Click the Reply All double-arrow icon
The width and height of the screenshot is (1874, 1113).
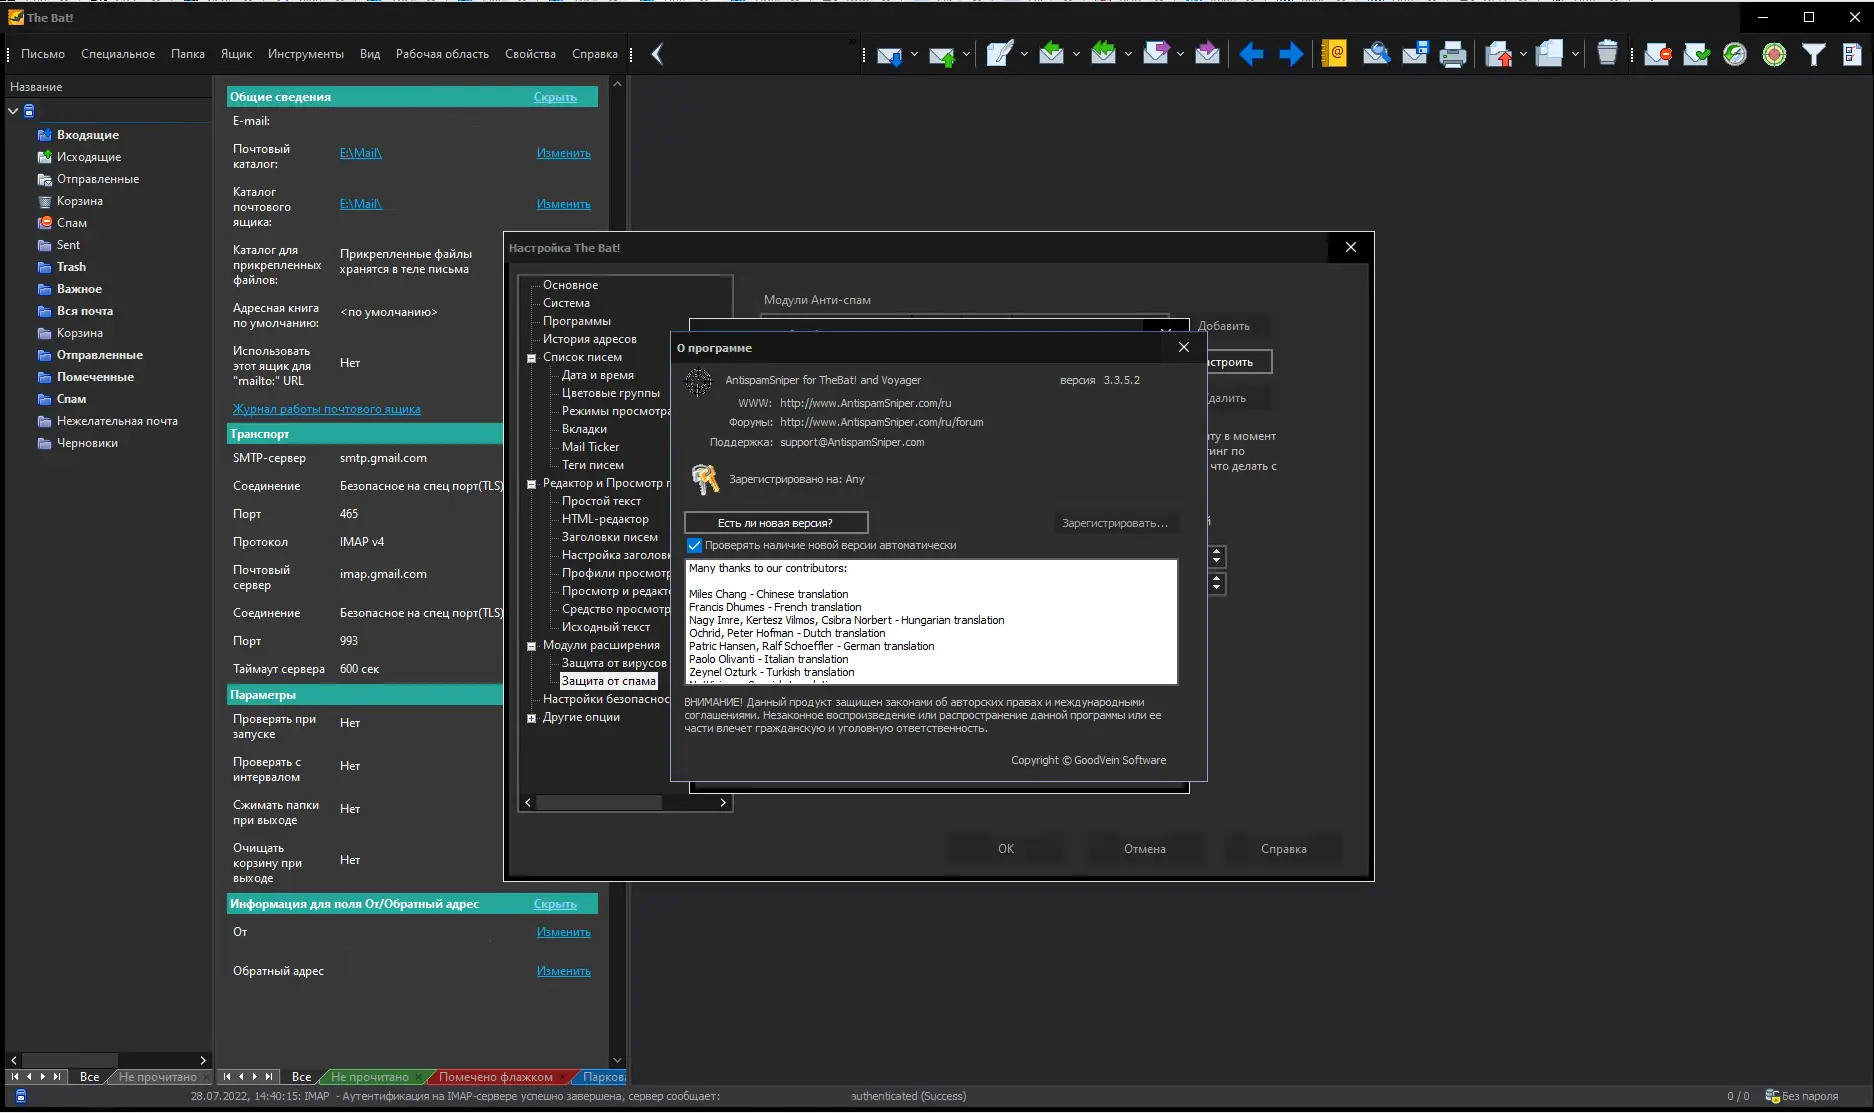click(x=1103, y=54)
